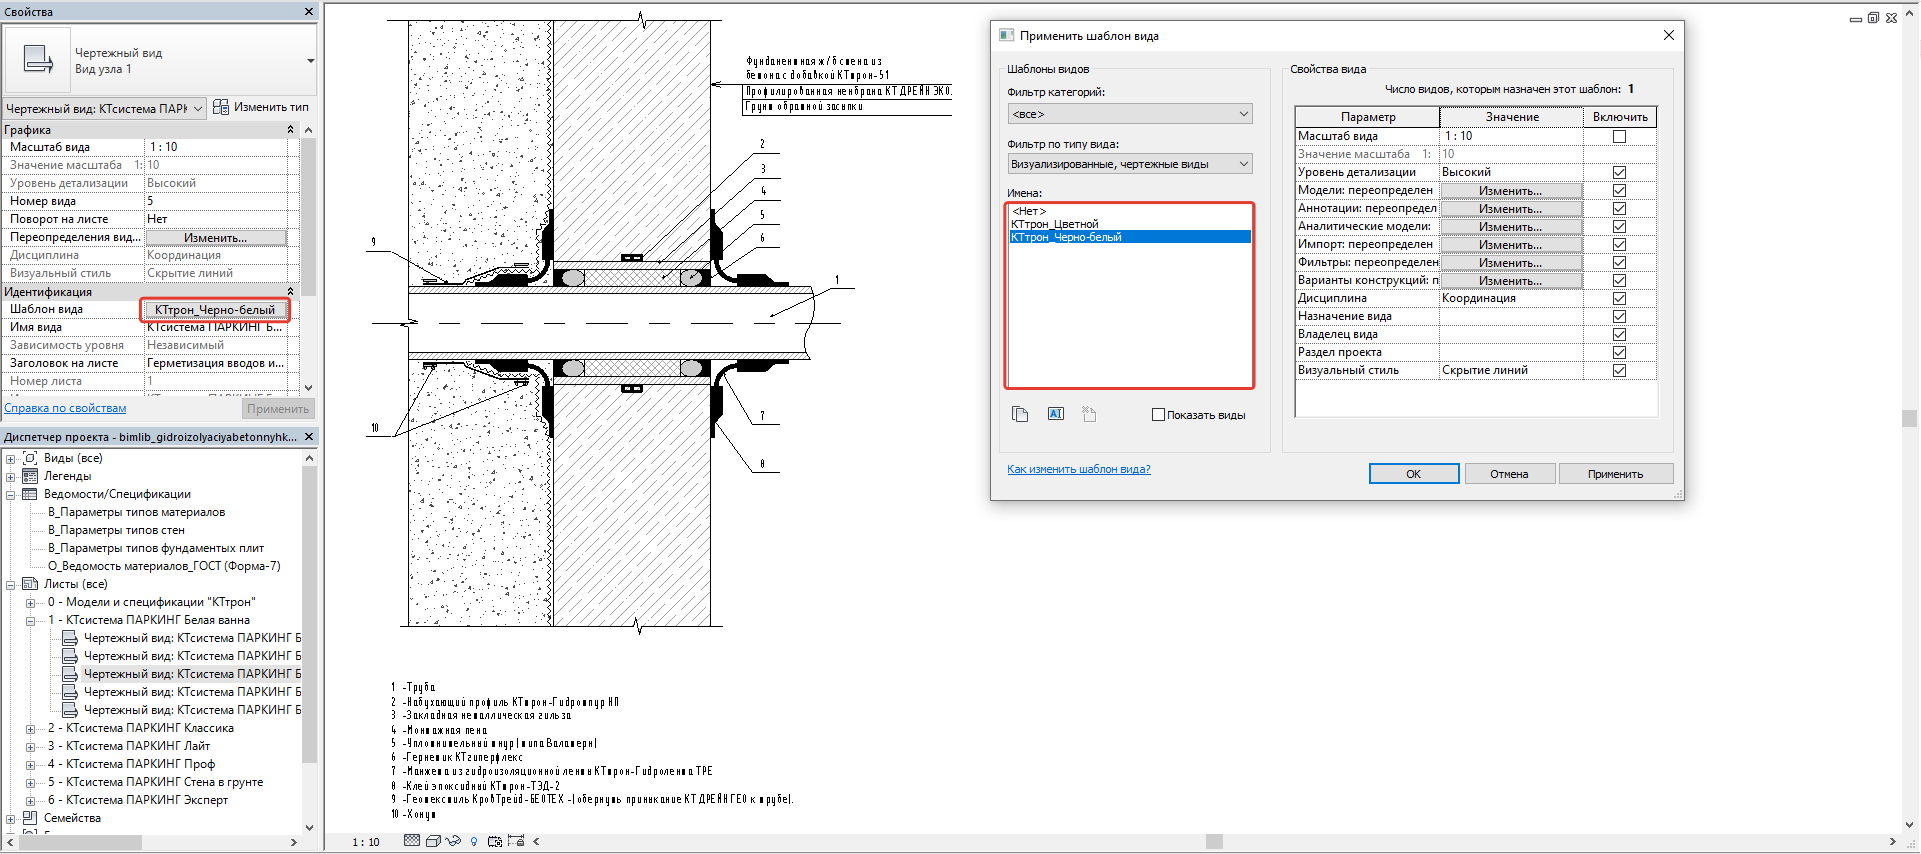
Task: Click the Включить column header
Action: [x=1620, y=117]
